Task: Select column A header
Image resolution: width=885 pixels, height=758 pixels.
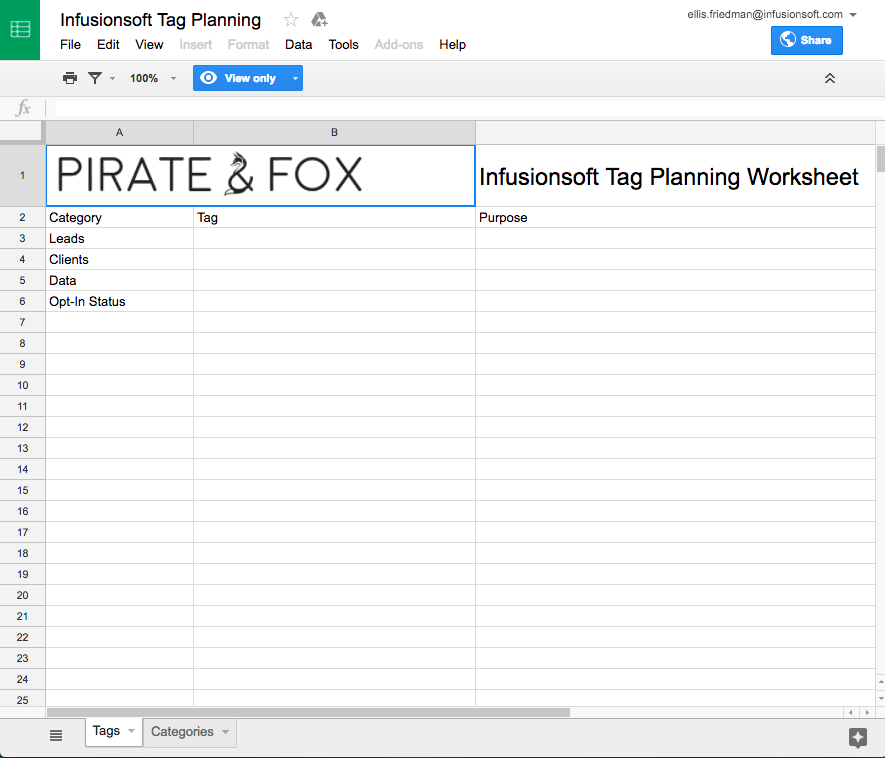Action: click(x=120, y=132)
